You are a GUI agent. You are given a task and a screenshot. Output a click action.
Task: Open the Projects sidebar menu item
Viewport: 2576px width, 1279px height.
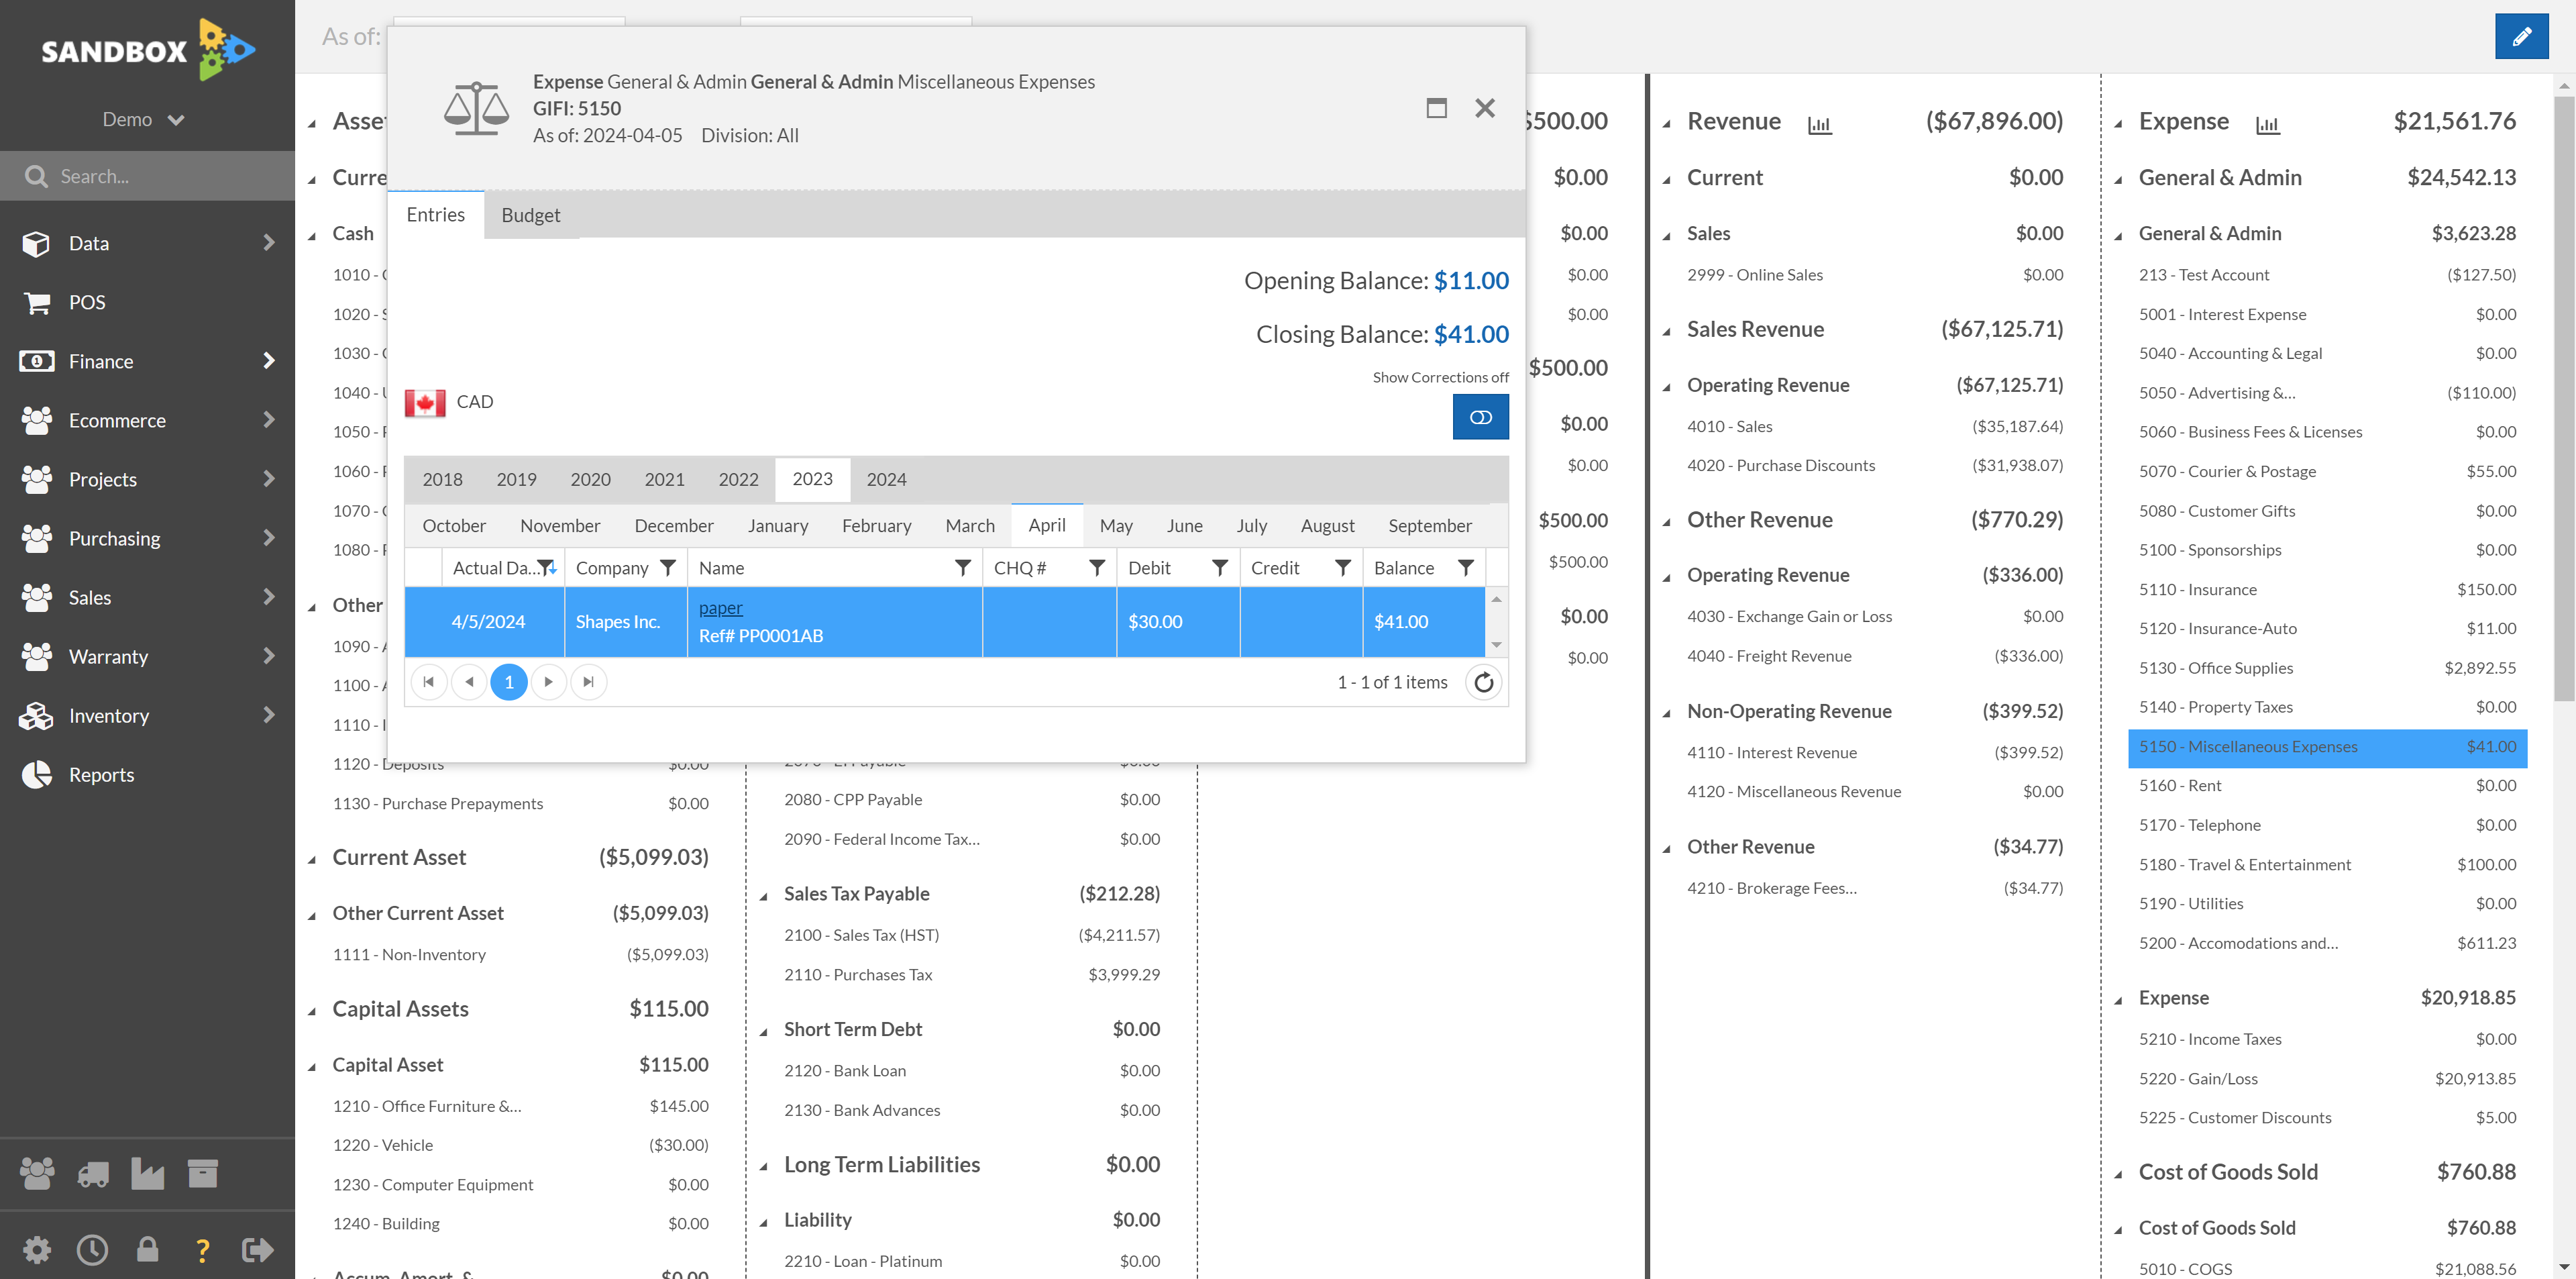(148, 479)
